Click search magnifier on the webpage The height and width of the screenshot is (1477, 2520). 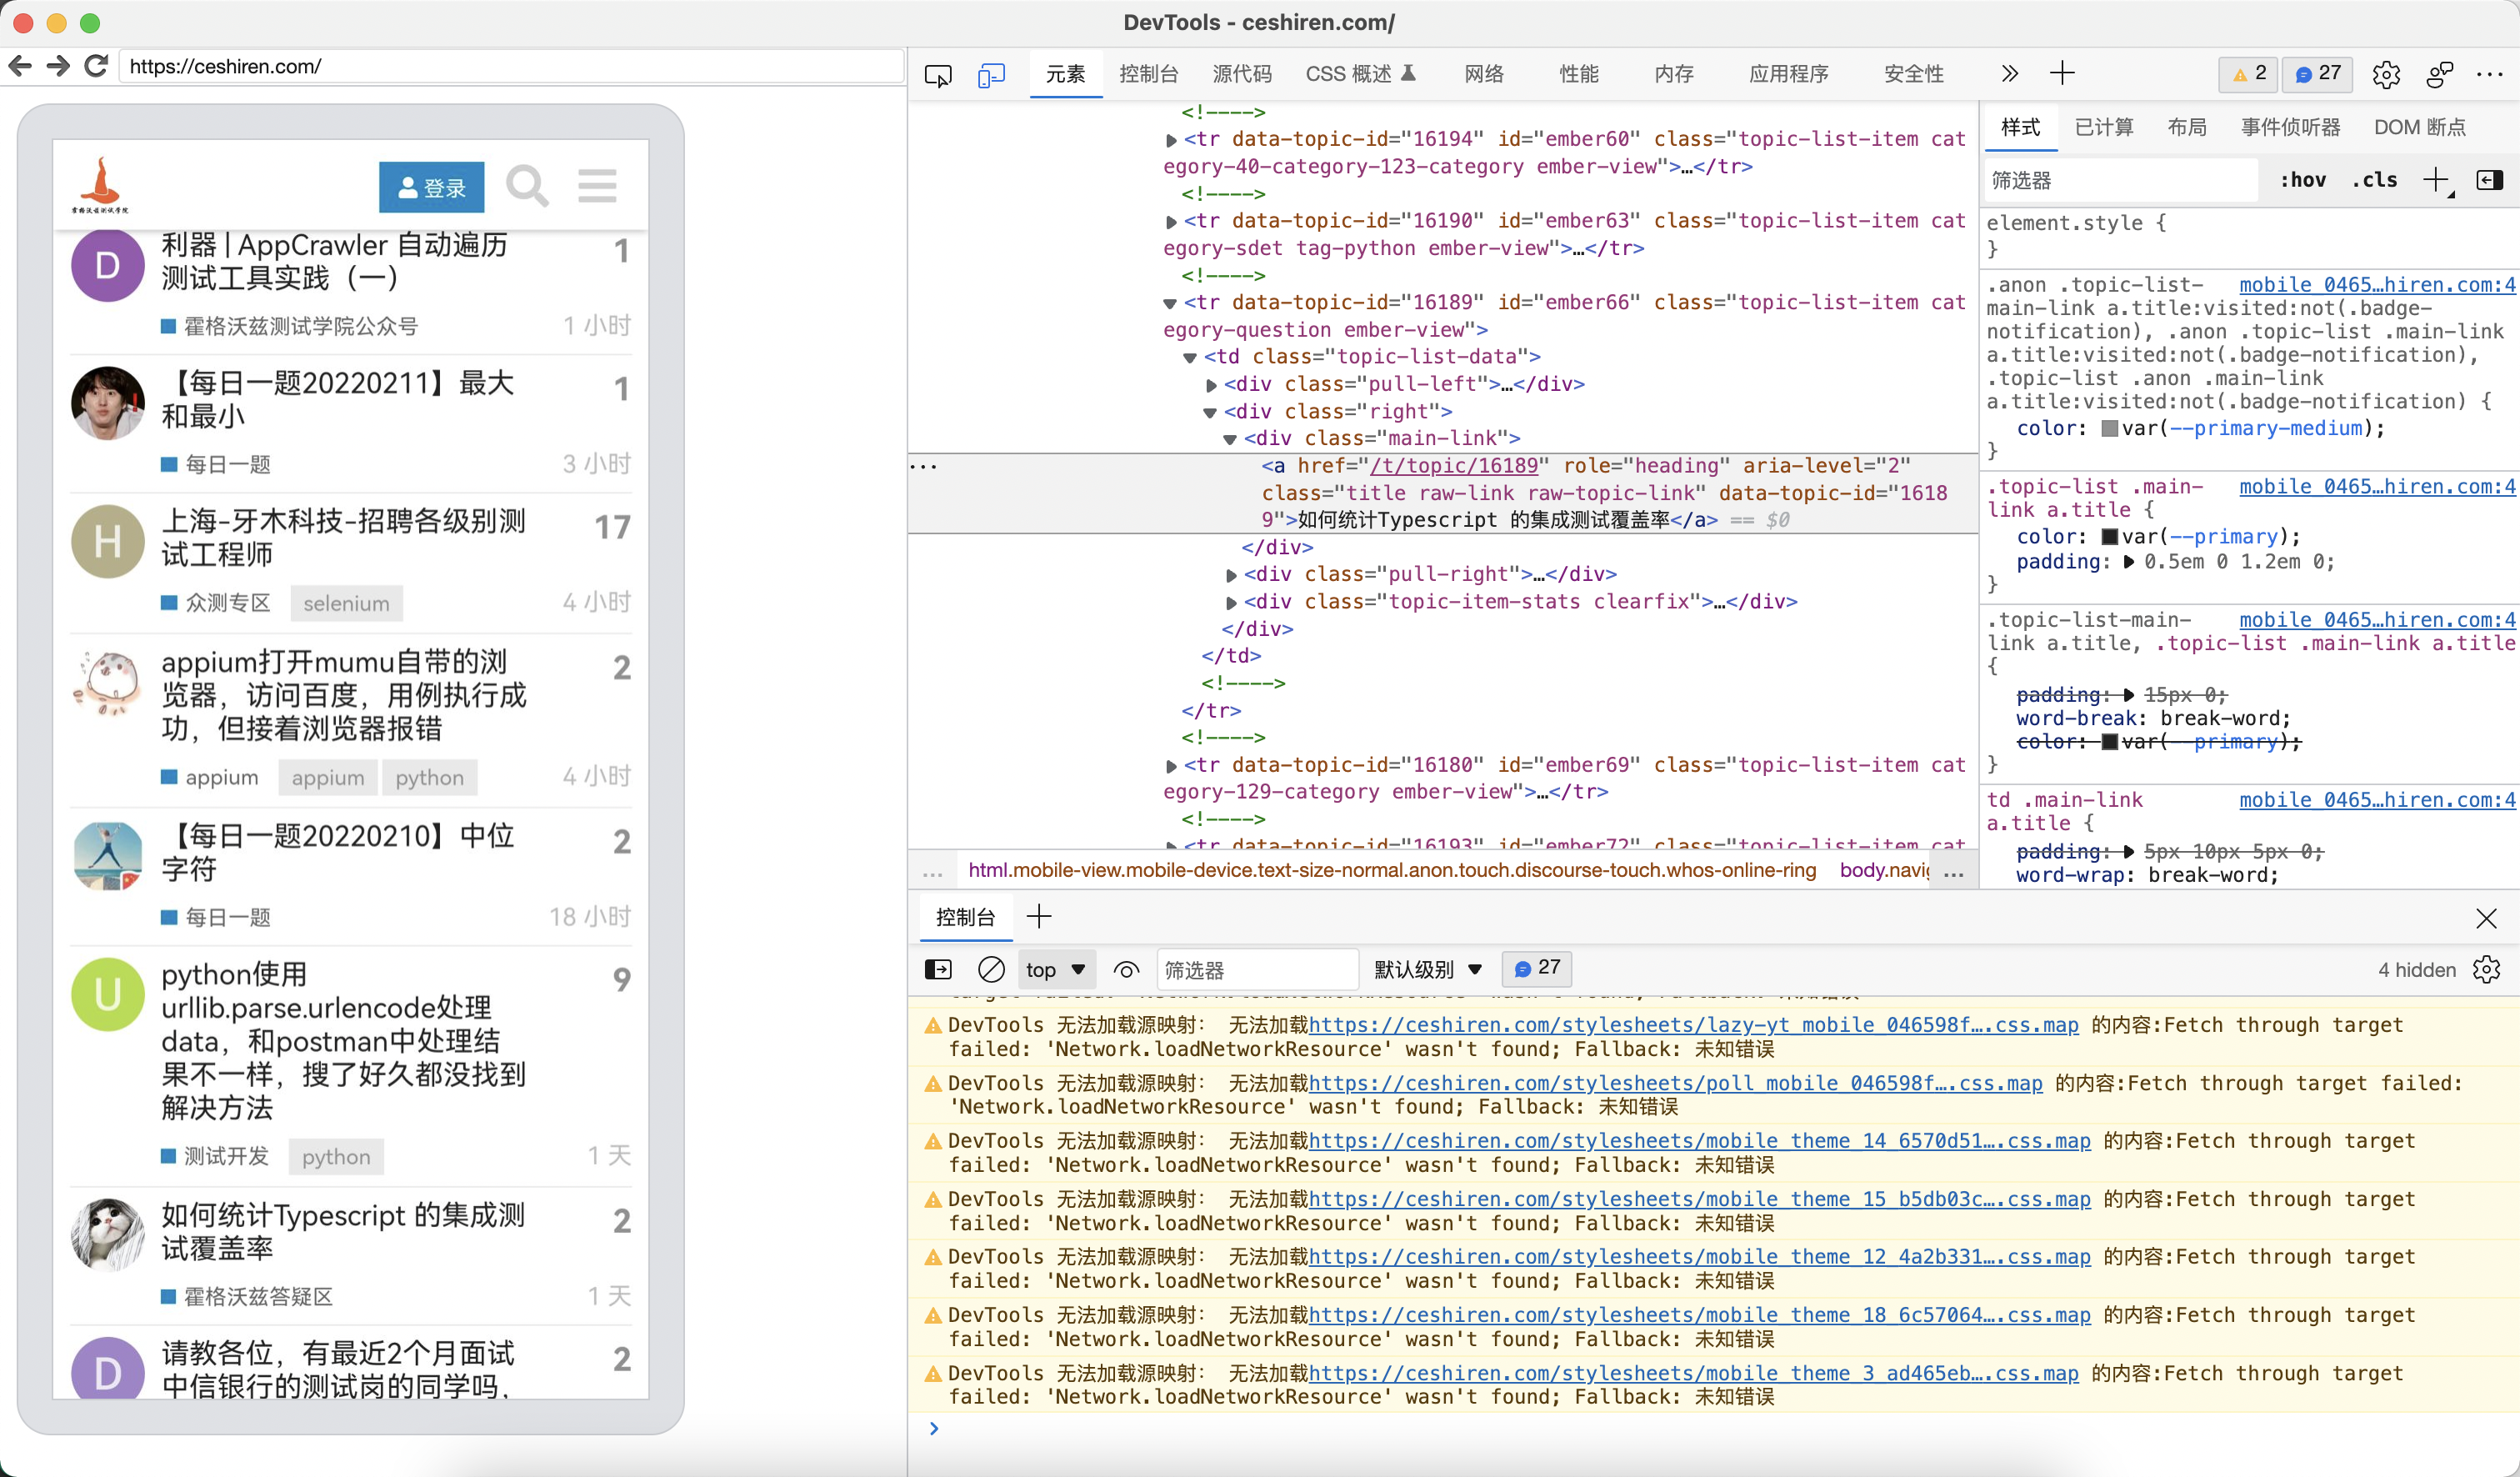[527, 186]
